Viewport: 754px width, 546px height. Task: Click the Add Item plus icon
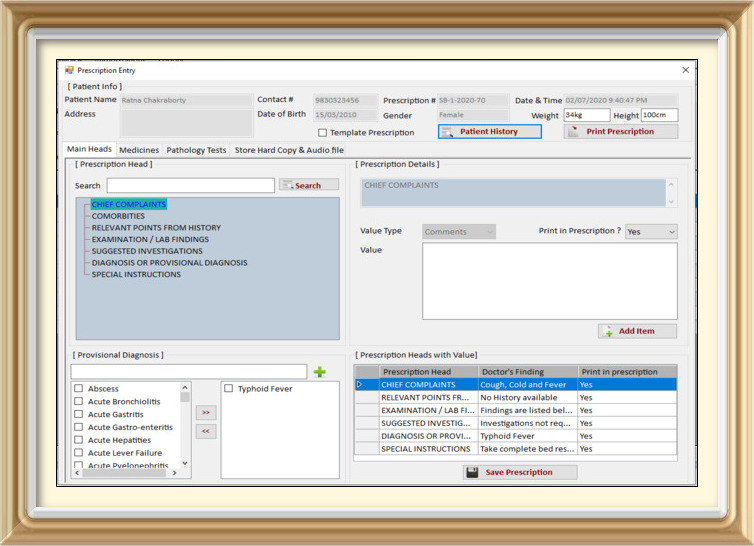pos(608,331)
